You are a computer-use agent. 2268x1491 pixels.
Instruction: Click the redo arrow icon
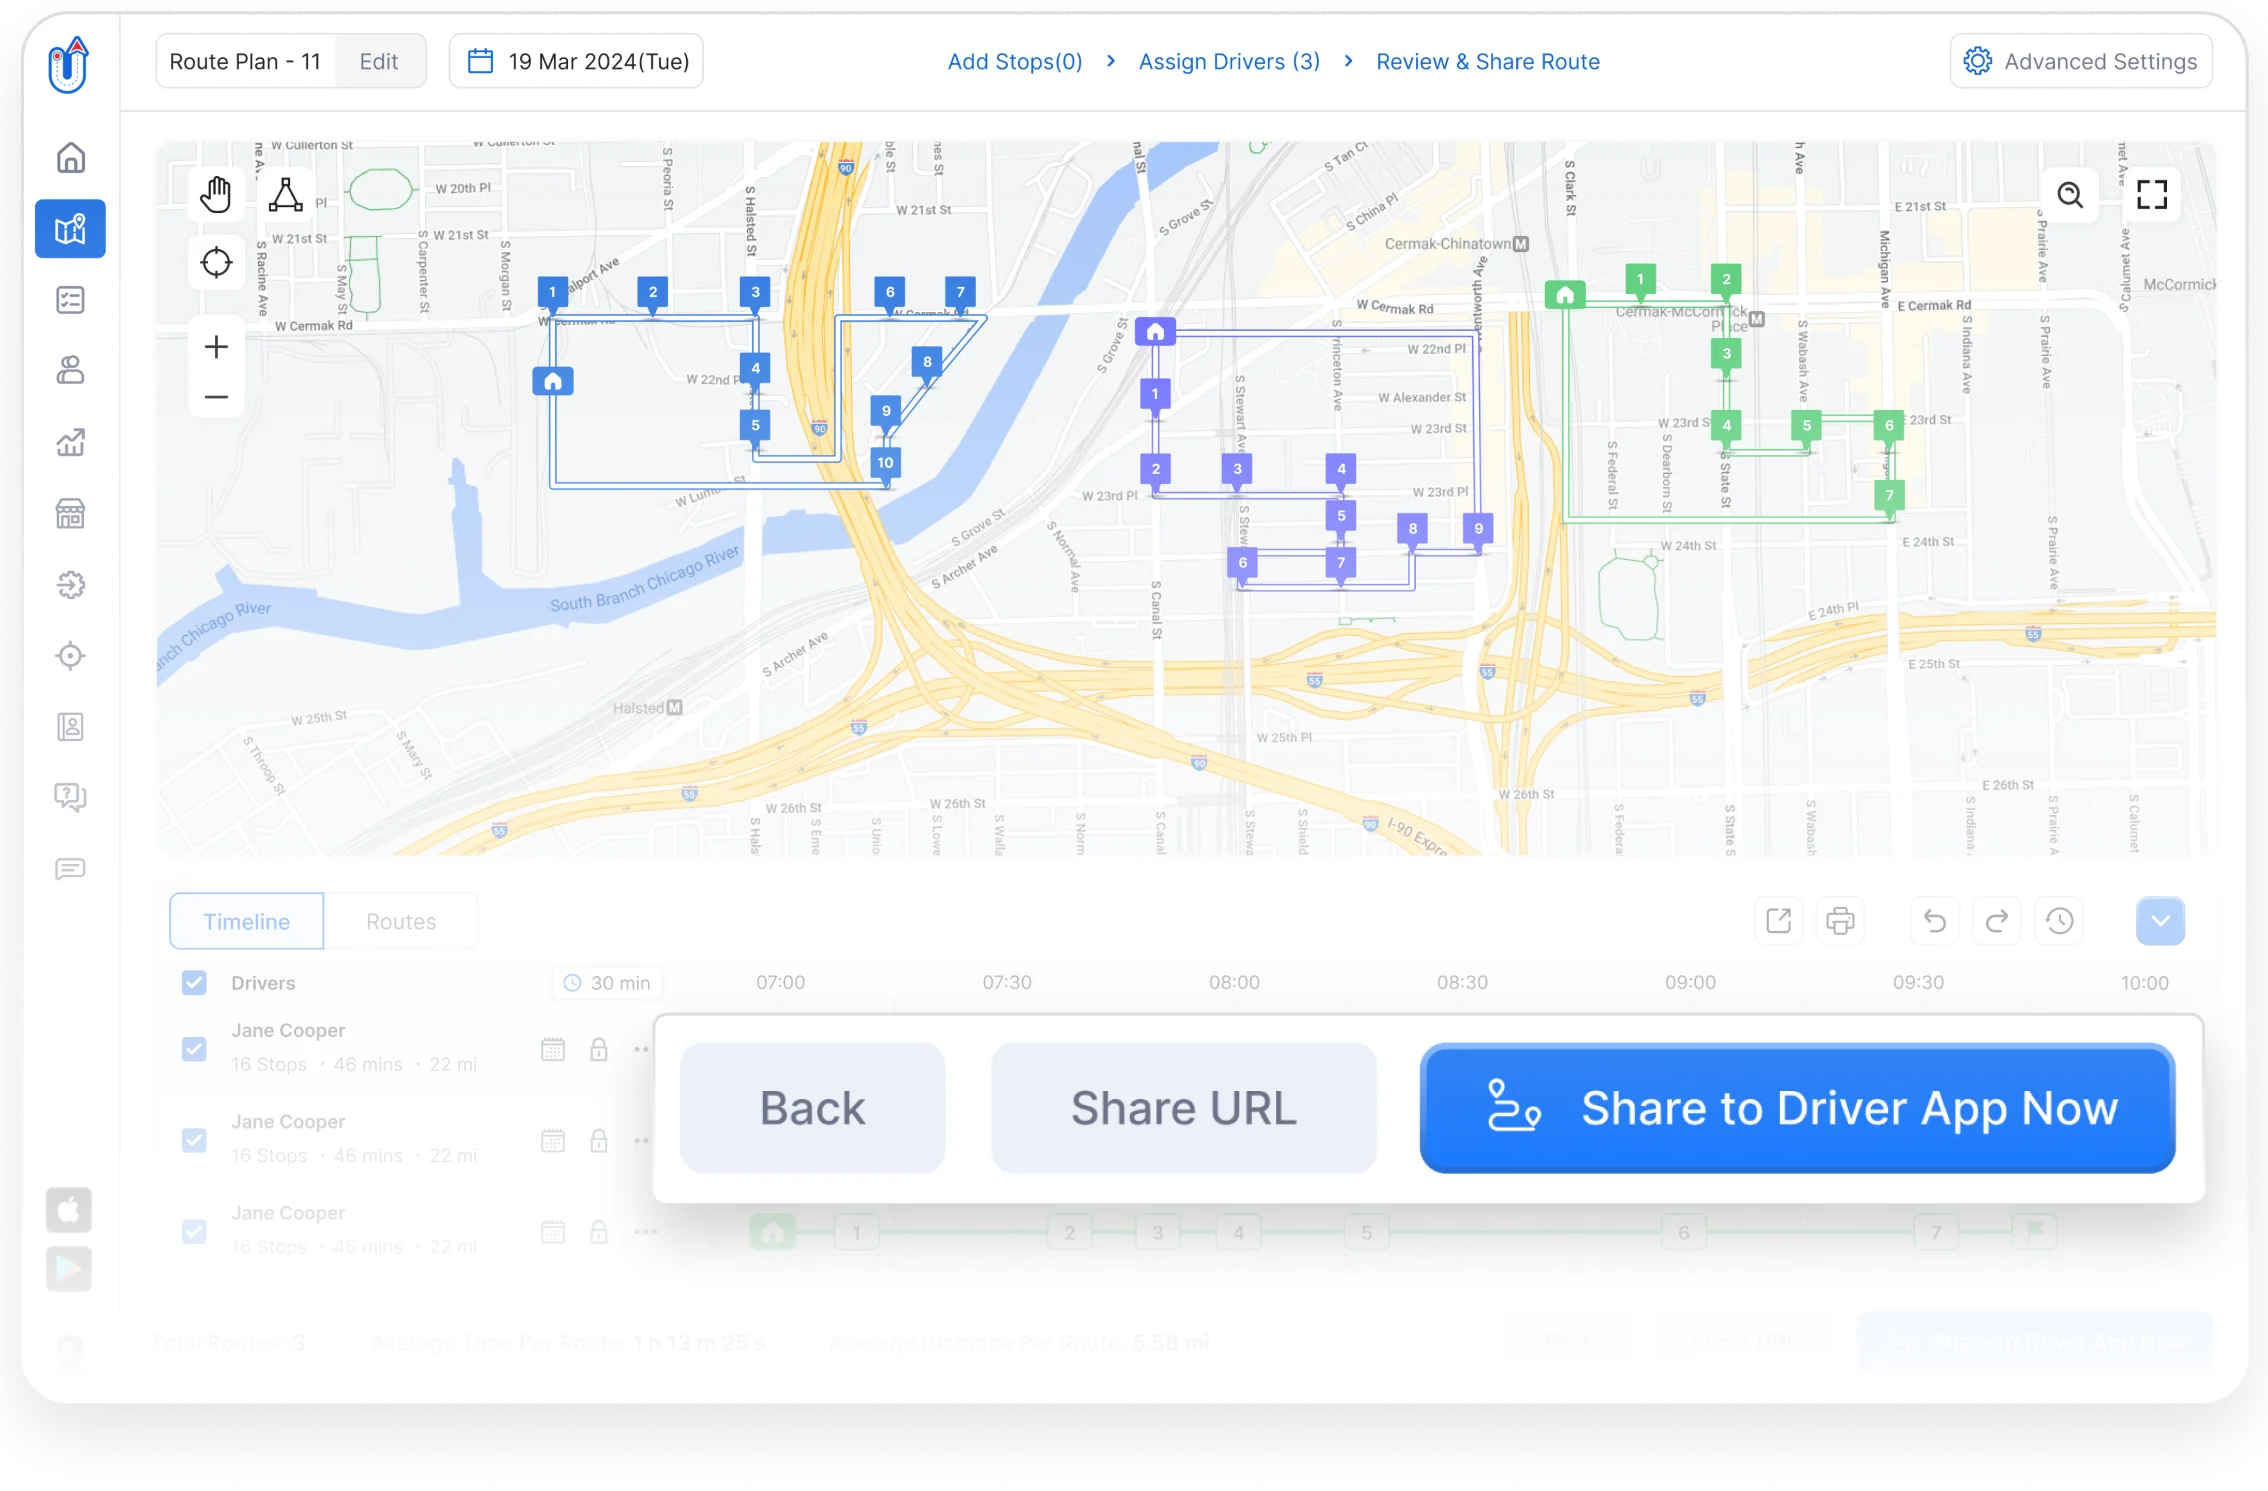(x=1995, y=920)
